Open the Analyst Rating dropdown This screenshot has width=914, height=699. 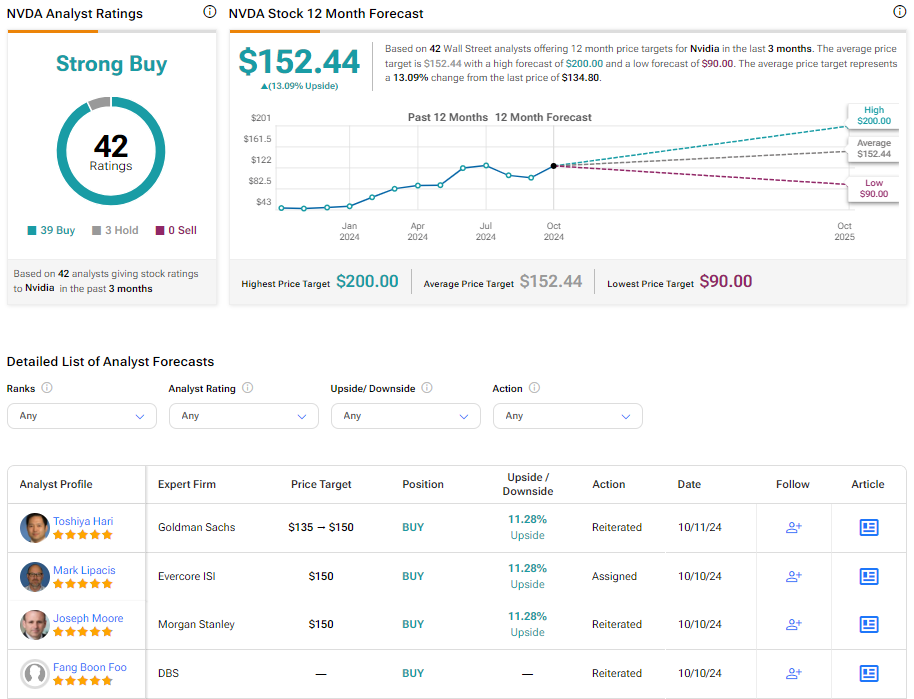pos(244,416)
